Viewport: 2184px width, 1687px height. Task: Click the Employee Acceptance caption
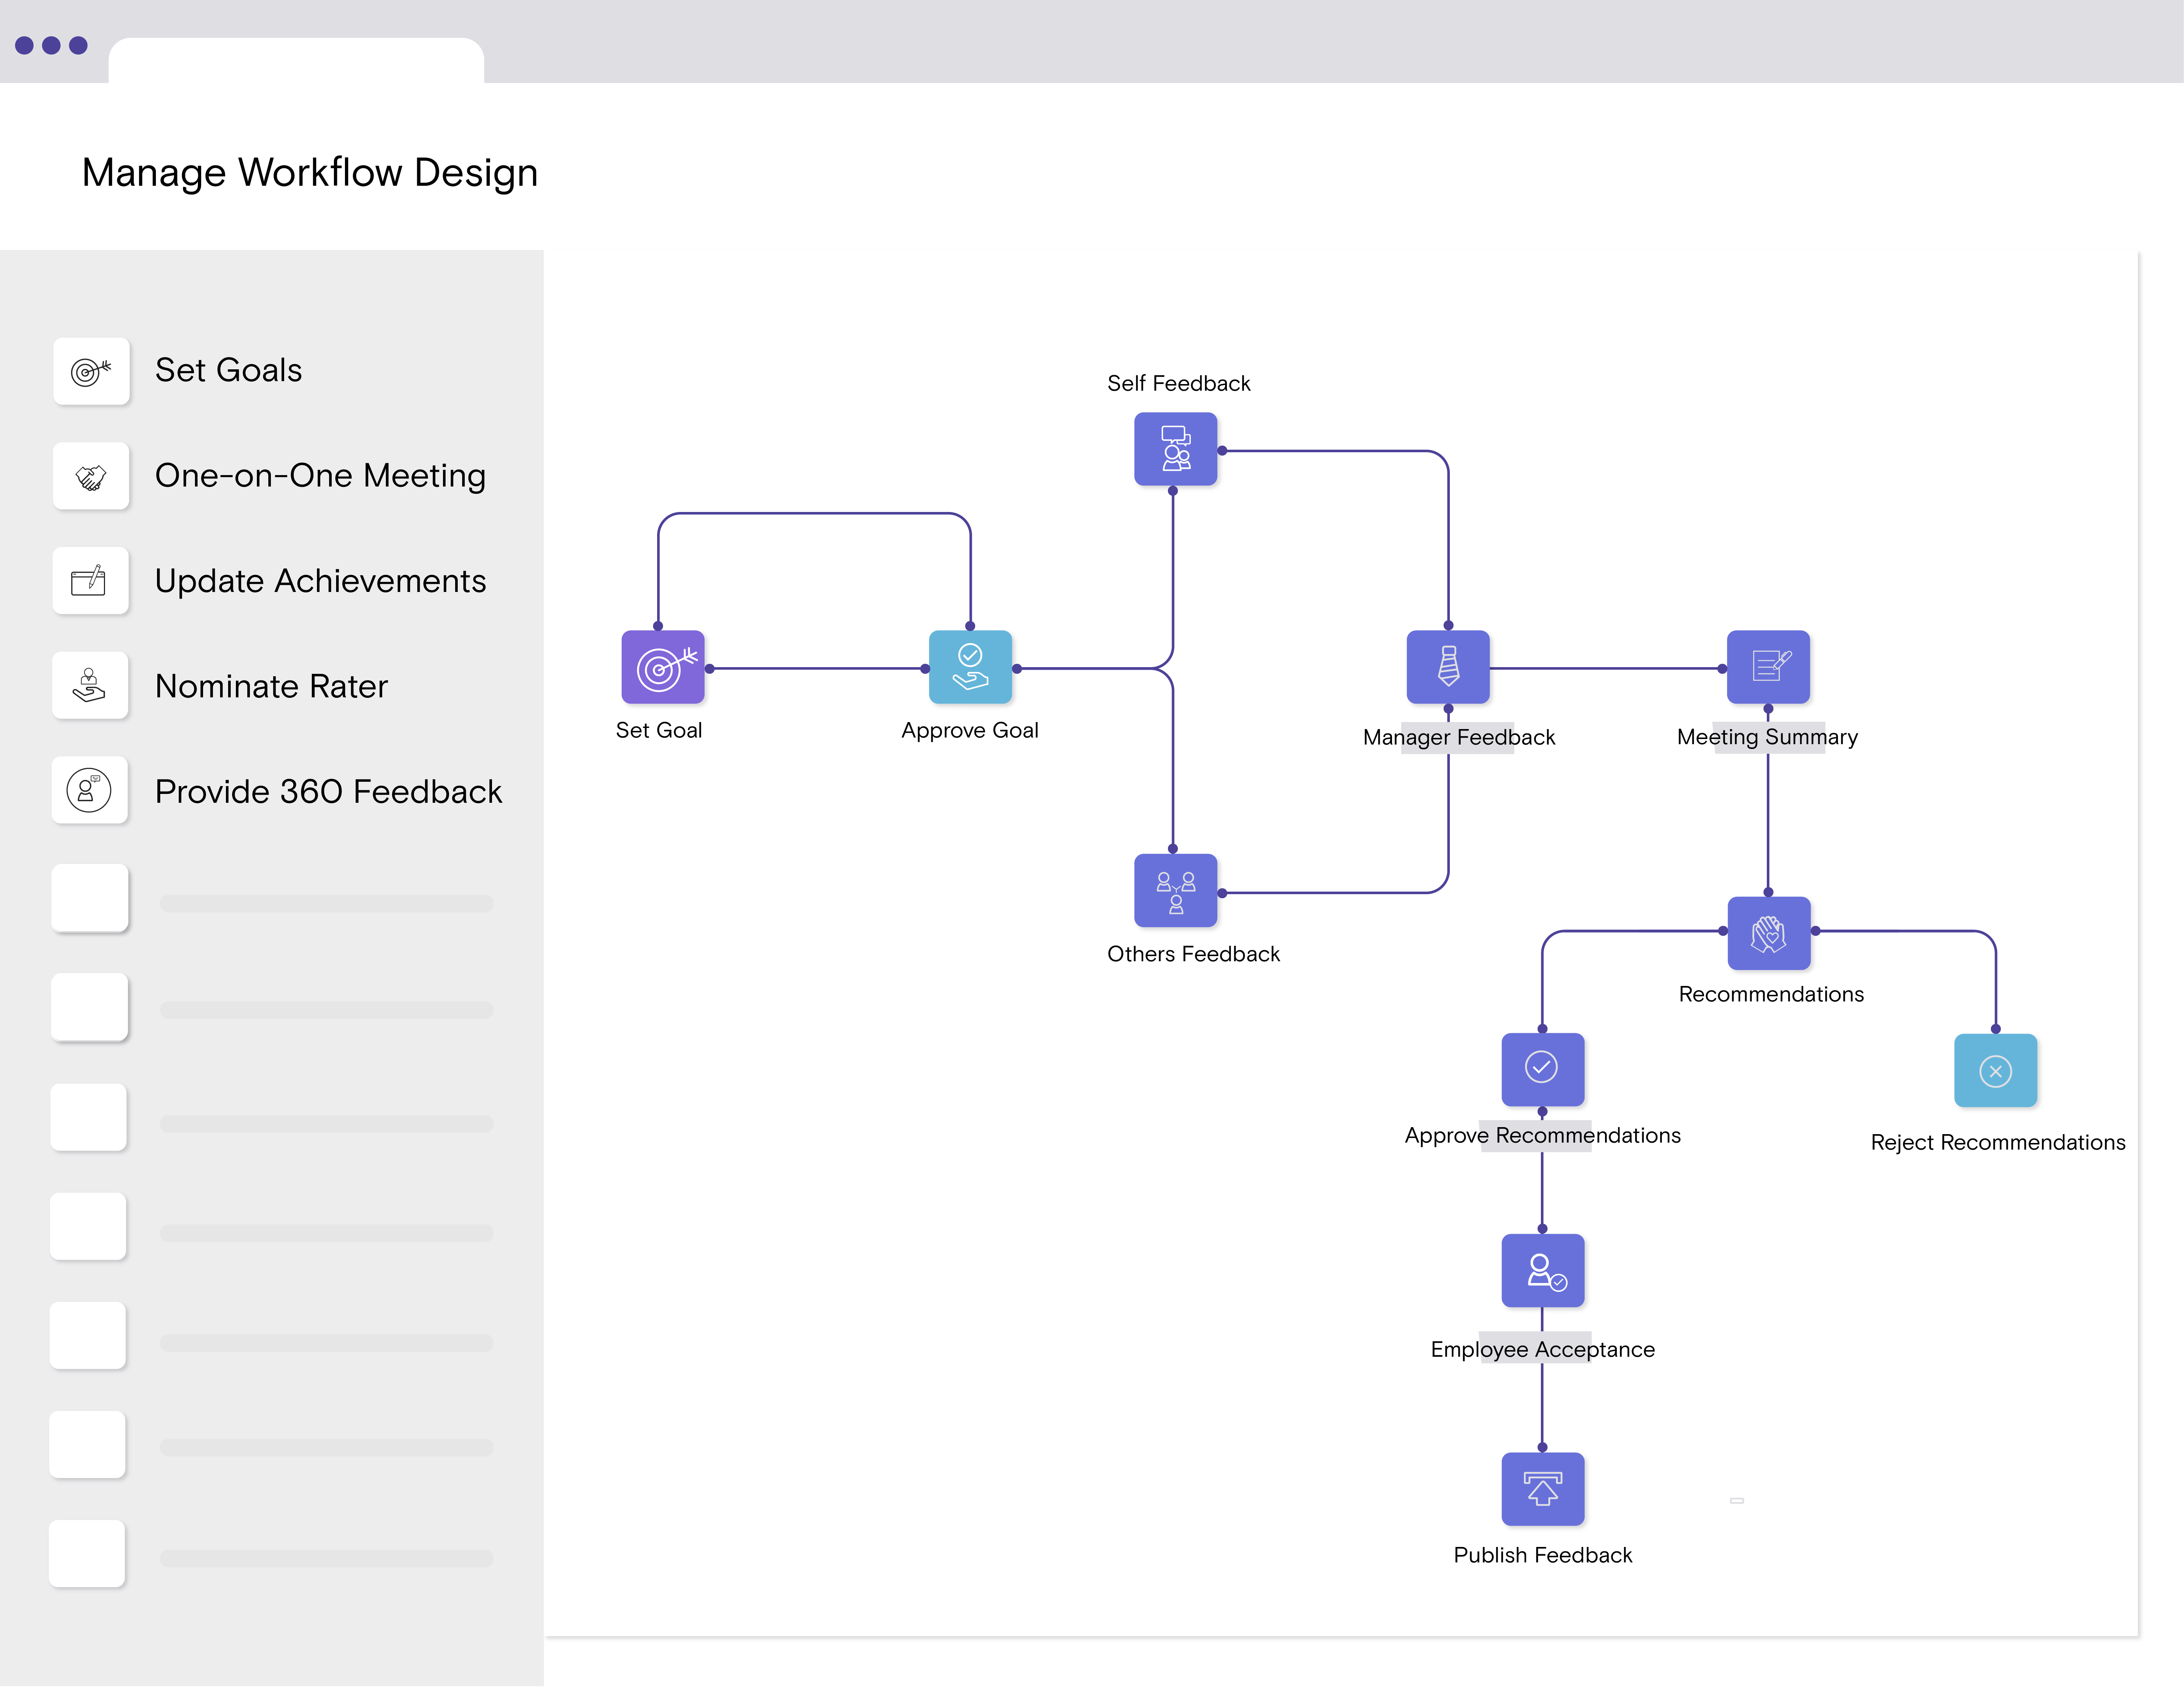(1543, 1350)
